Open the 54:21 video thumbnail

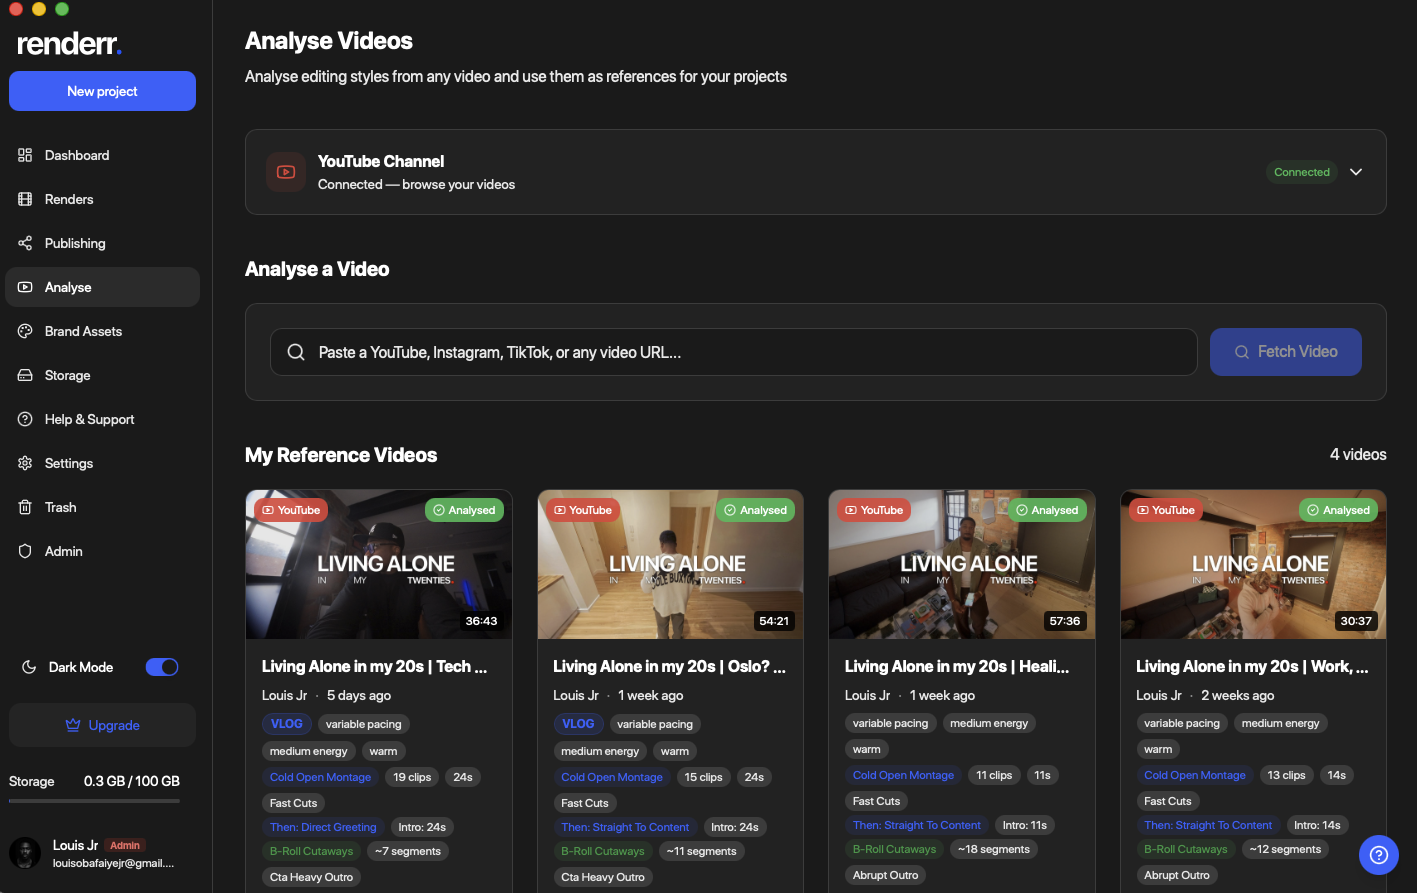point(671,564)
